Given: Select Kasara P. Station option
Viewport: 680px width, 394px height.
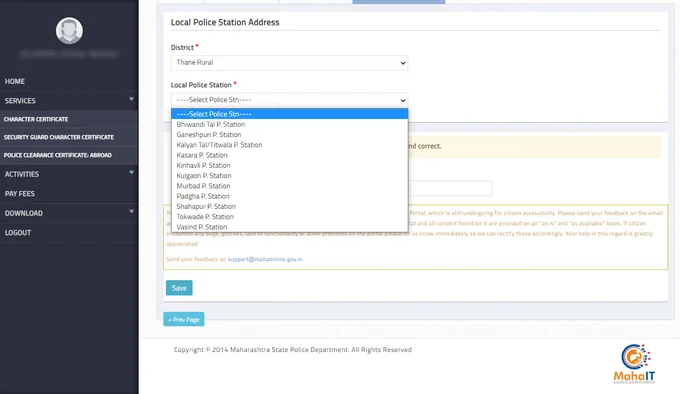Looking at the screenshot, I should click(x=289, y=155).
